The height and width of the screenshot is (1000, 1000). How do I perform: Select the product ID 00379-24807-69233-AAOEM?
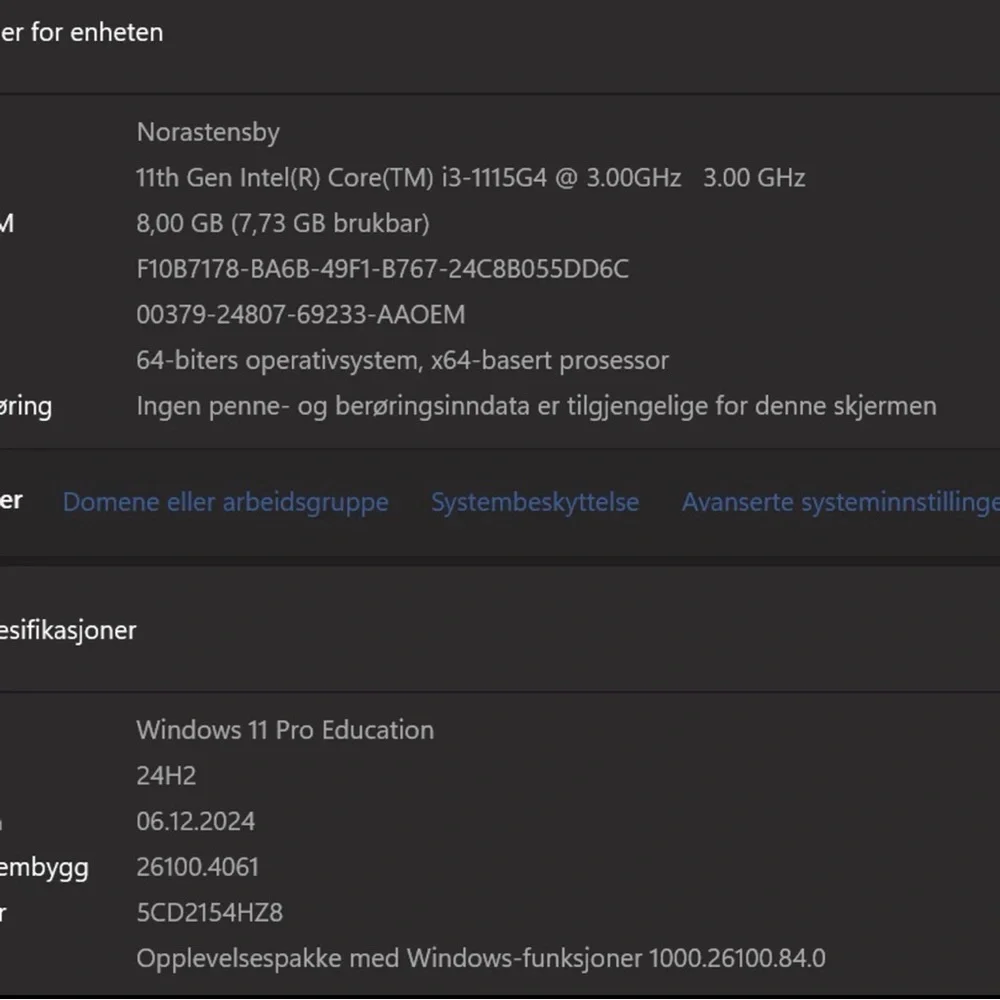click(300, 315)
